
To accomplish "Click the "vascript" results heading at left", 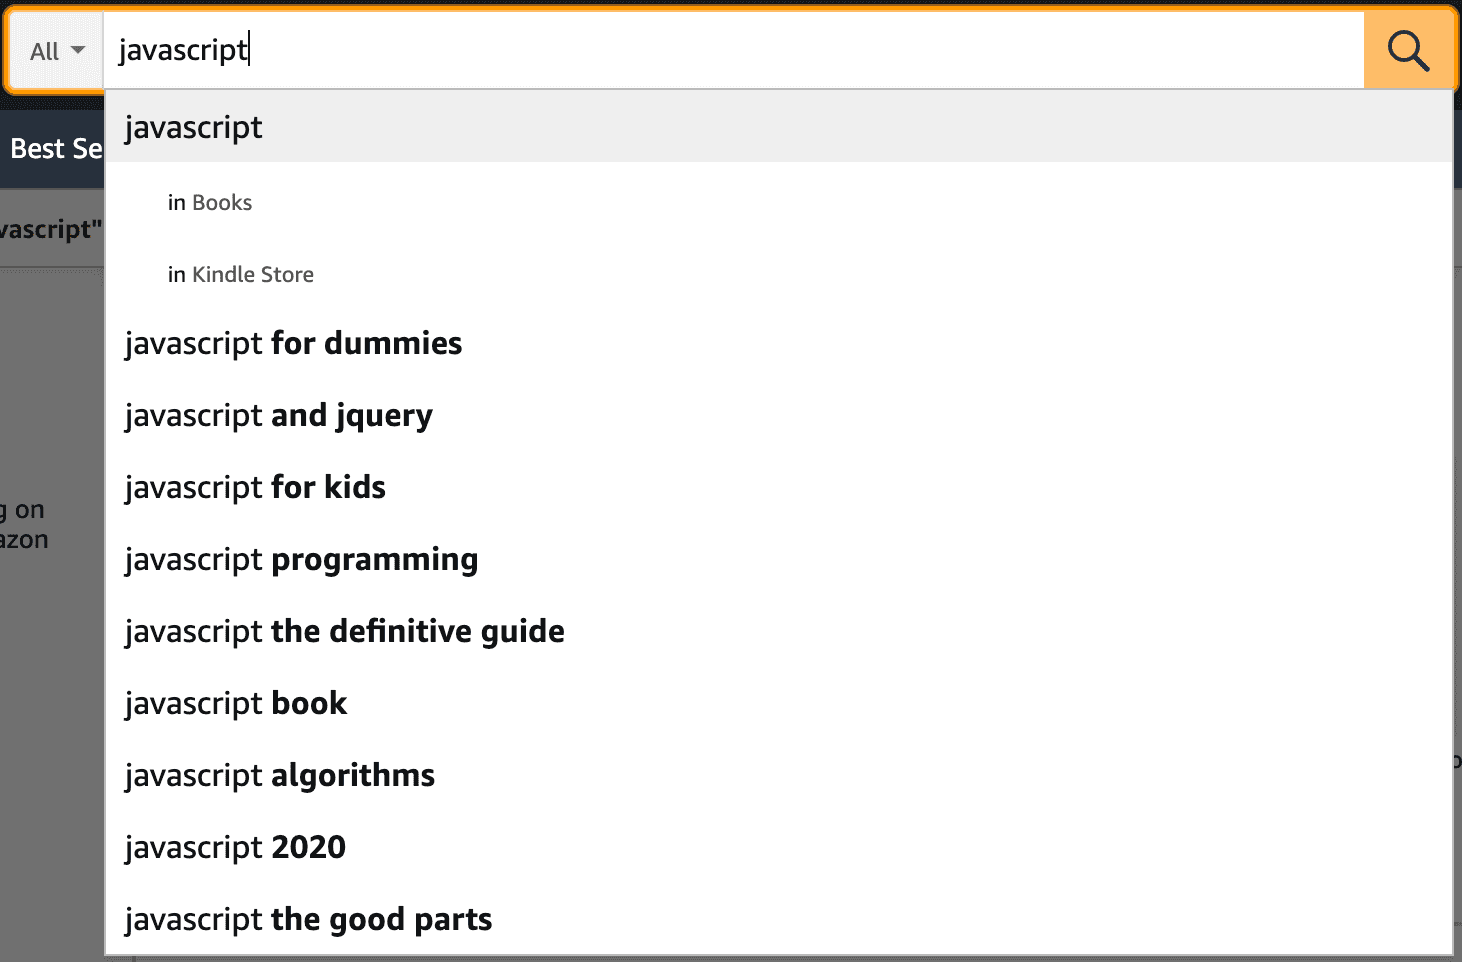I will click(x=50, y=230).
